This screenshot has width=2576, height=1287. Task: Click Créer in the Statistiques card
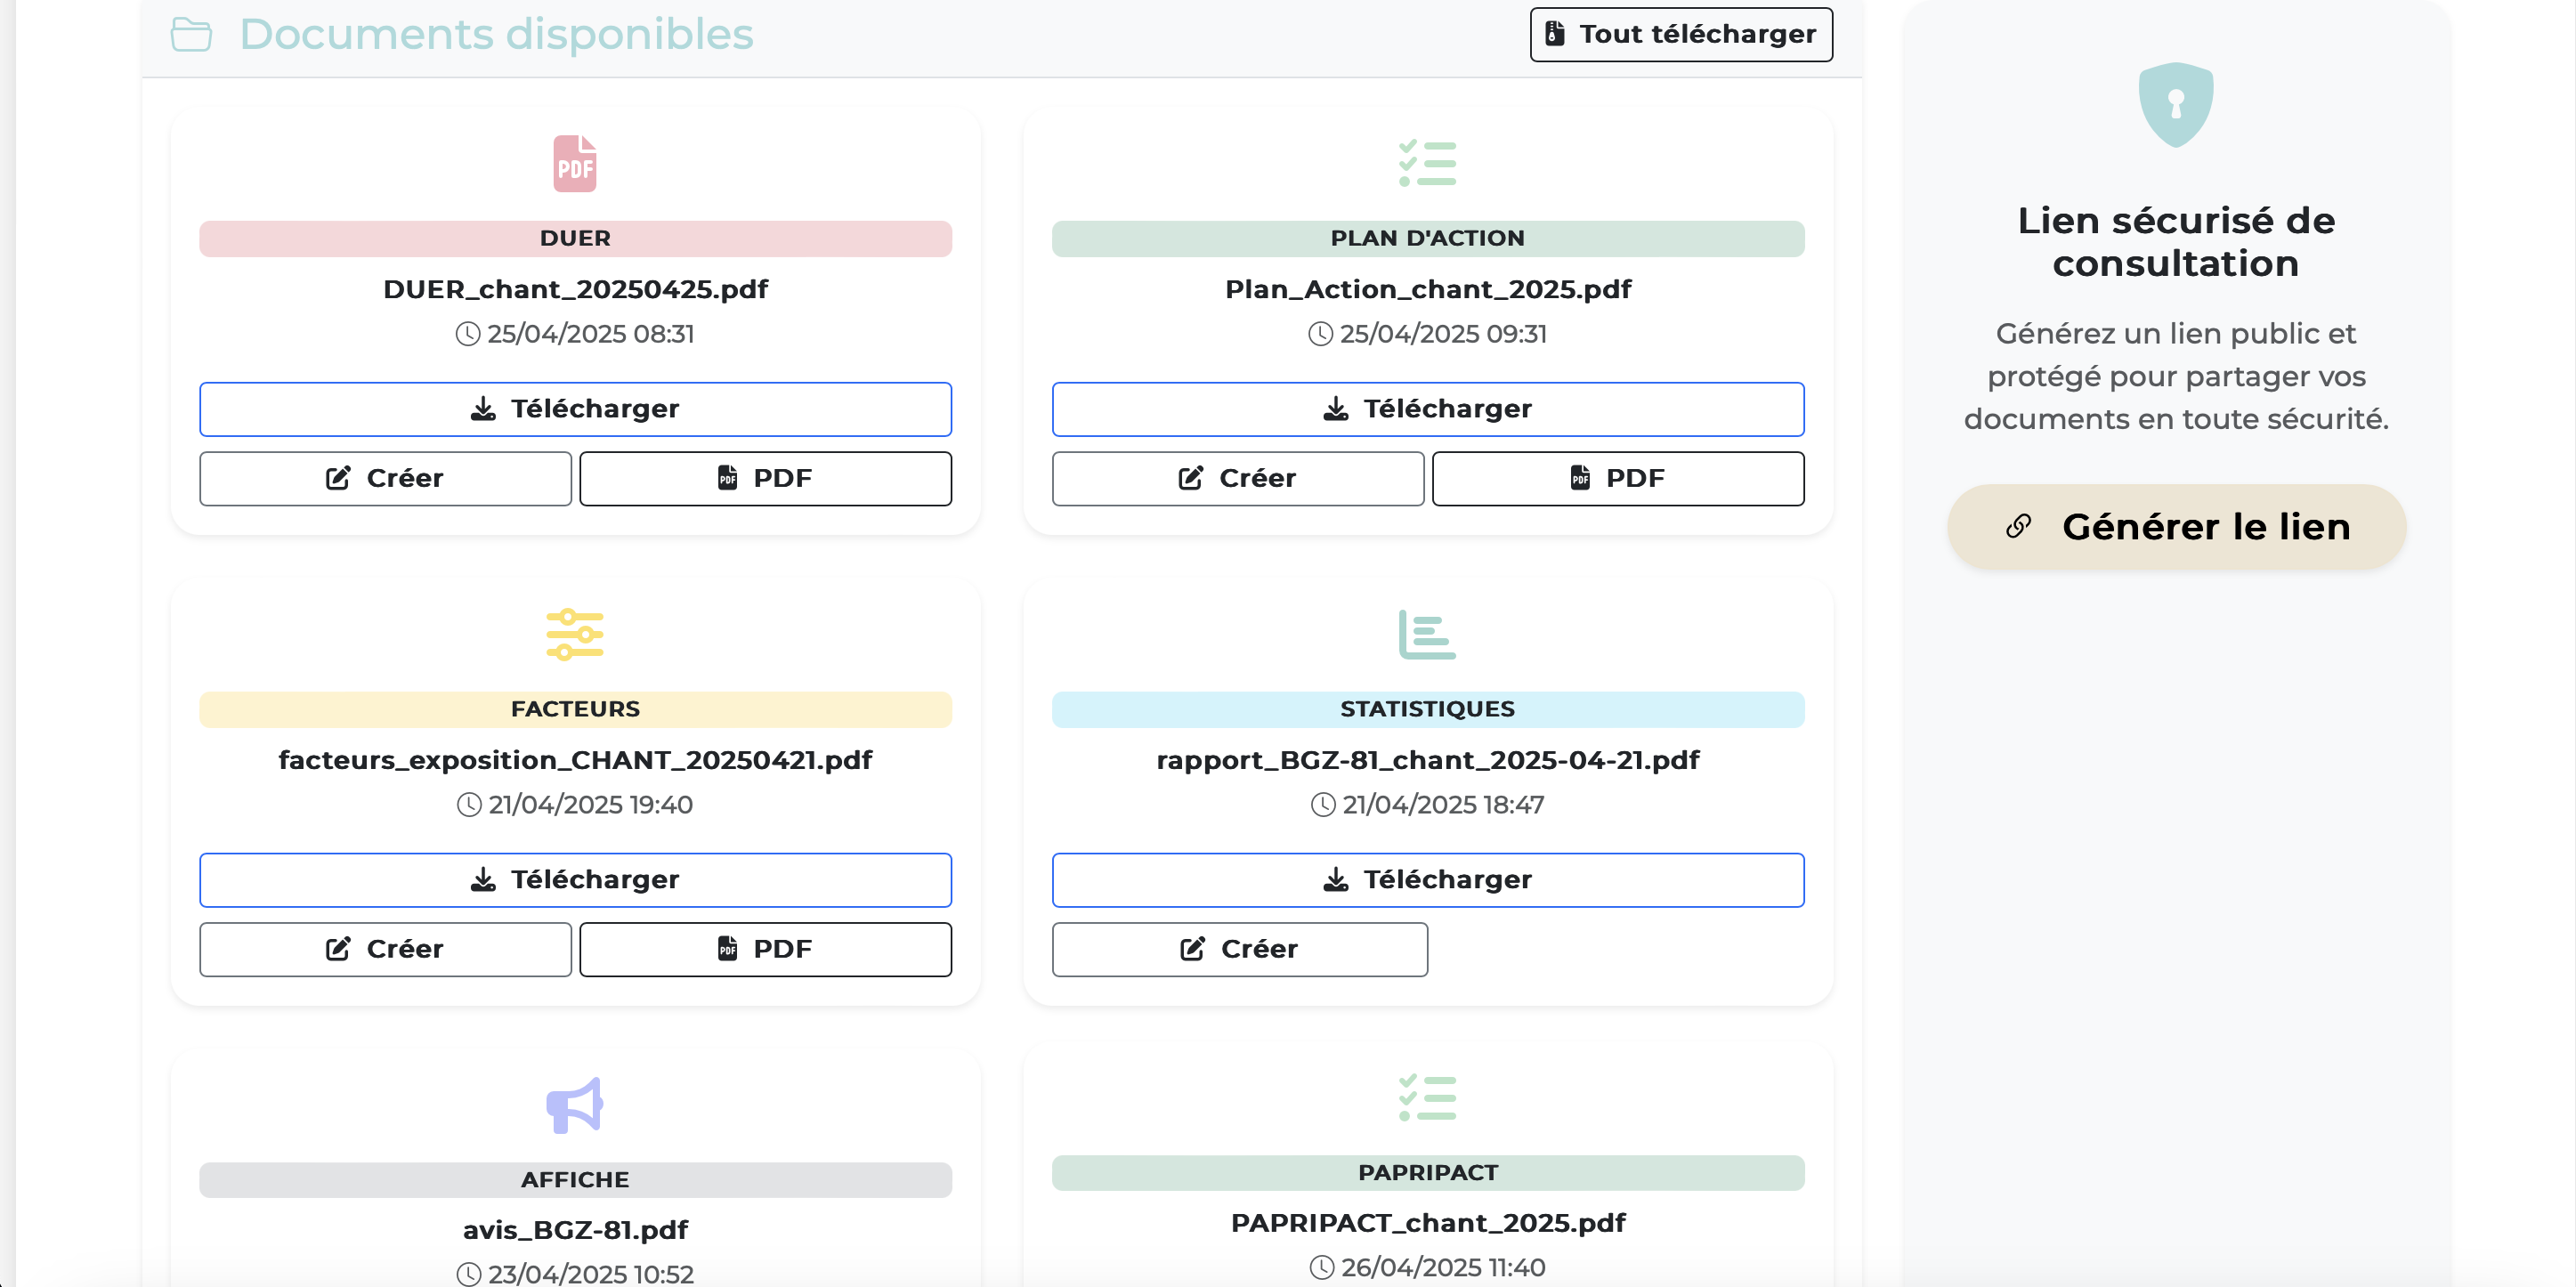[1240, 949]
